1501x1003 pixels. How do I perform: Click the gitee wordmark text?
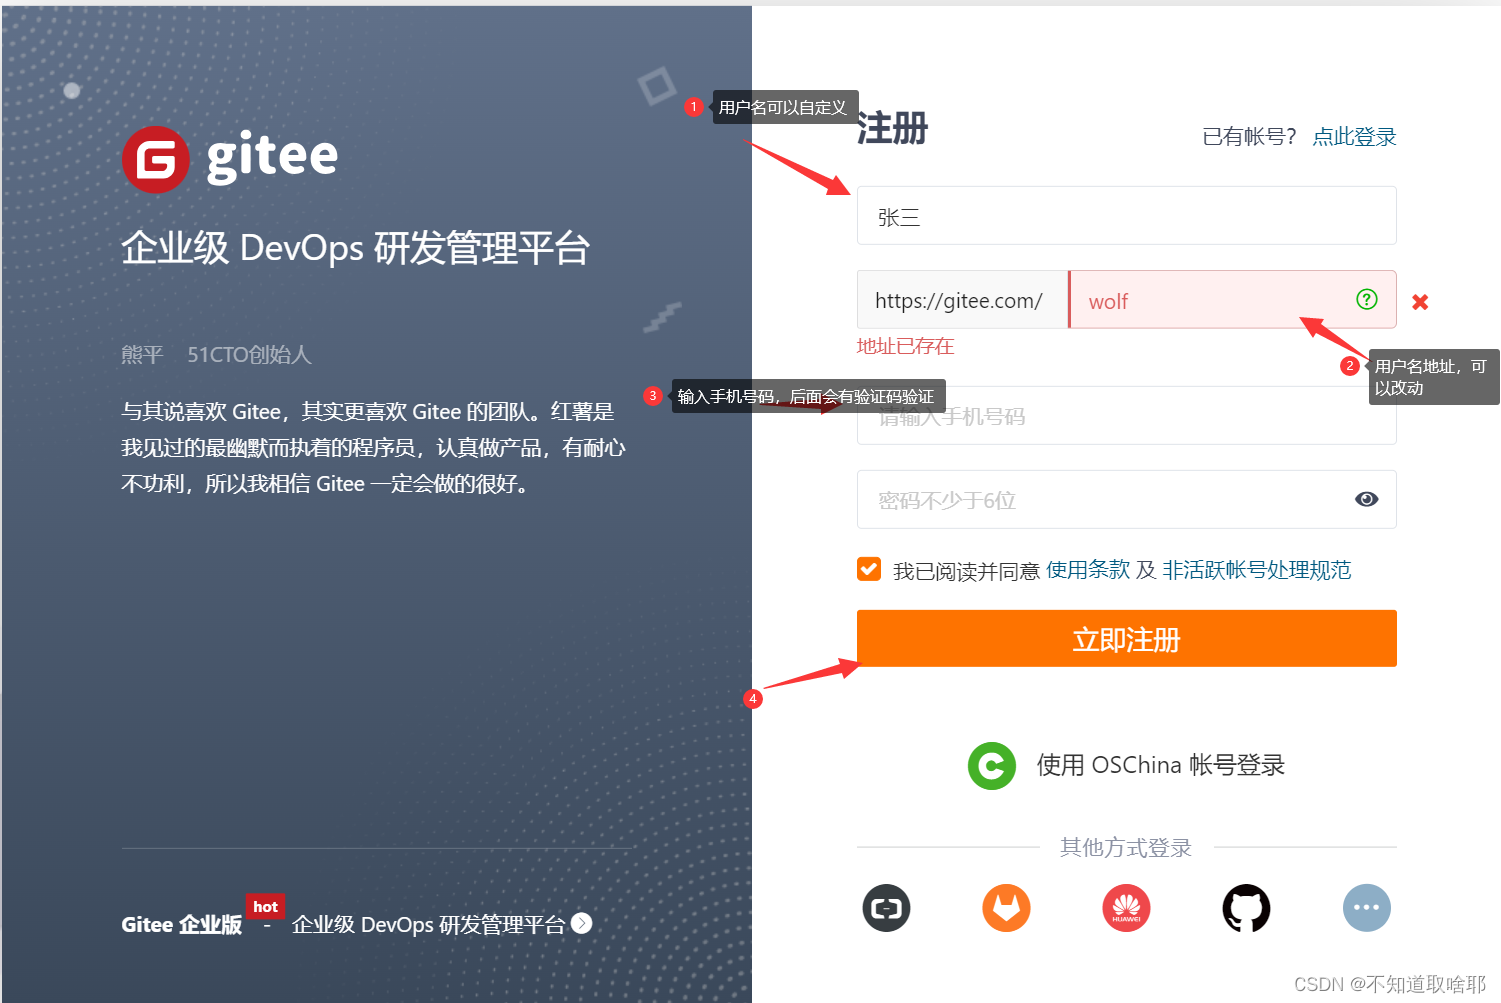pyautogui.click(x=272, y=158)
